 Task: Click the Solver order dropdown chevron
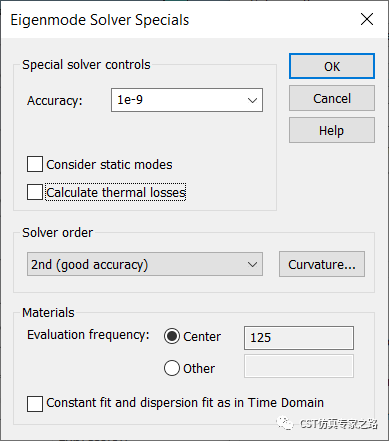click(x=252, y=264)
